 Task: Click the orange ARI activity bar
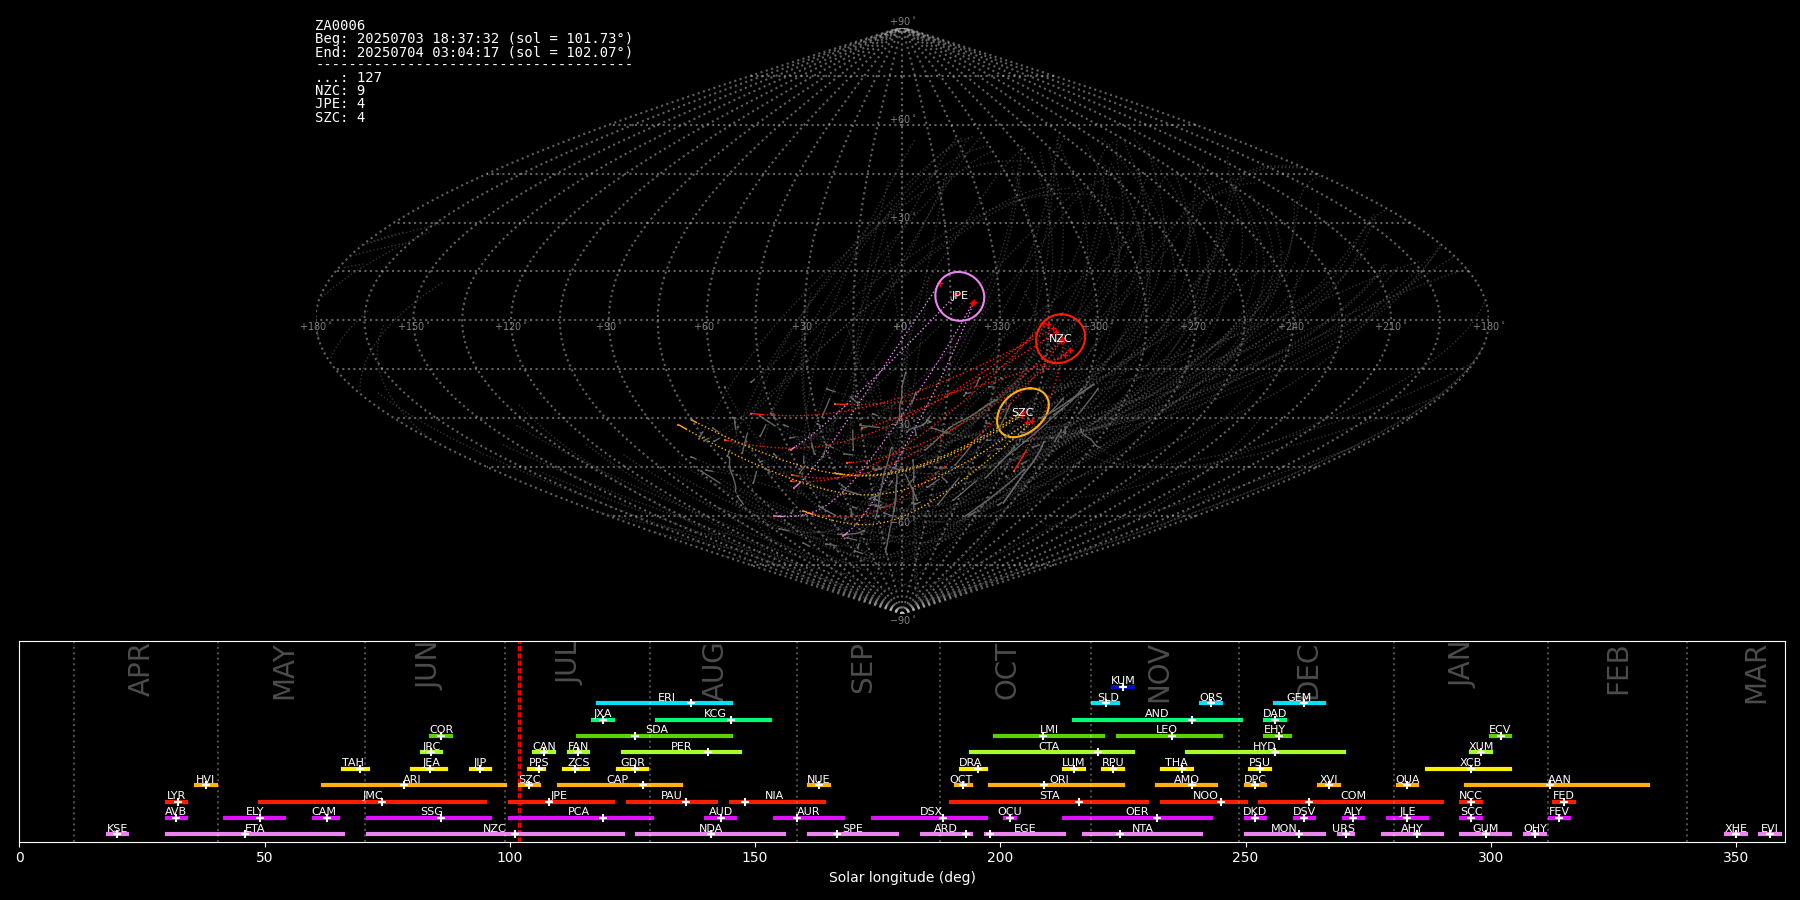coord(414,785)
